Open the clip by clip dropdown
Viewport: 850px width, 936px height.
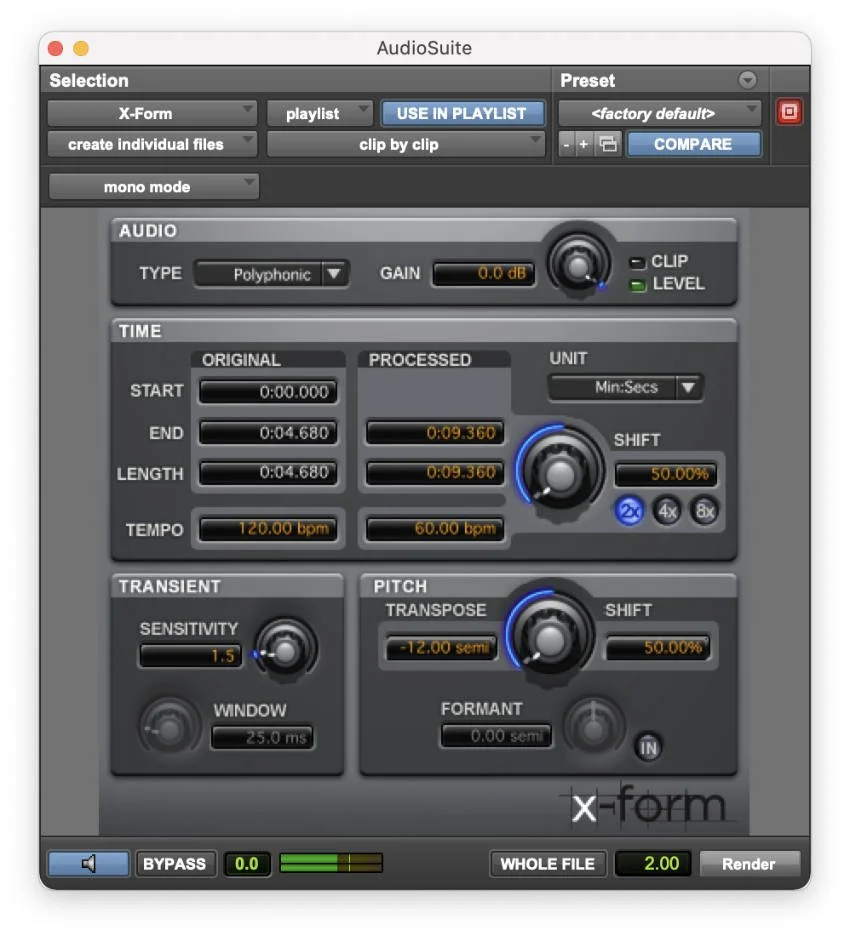[x=406, y=144]
